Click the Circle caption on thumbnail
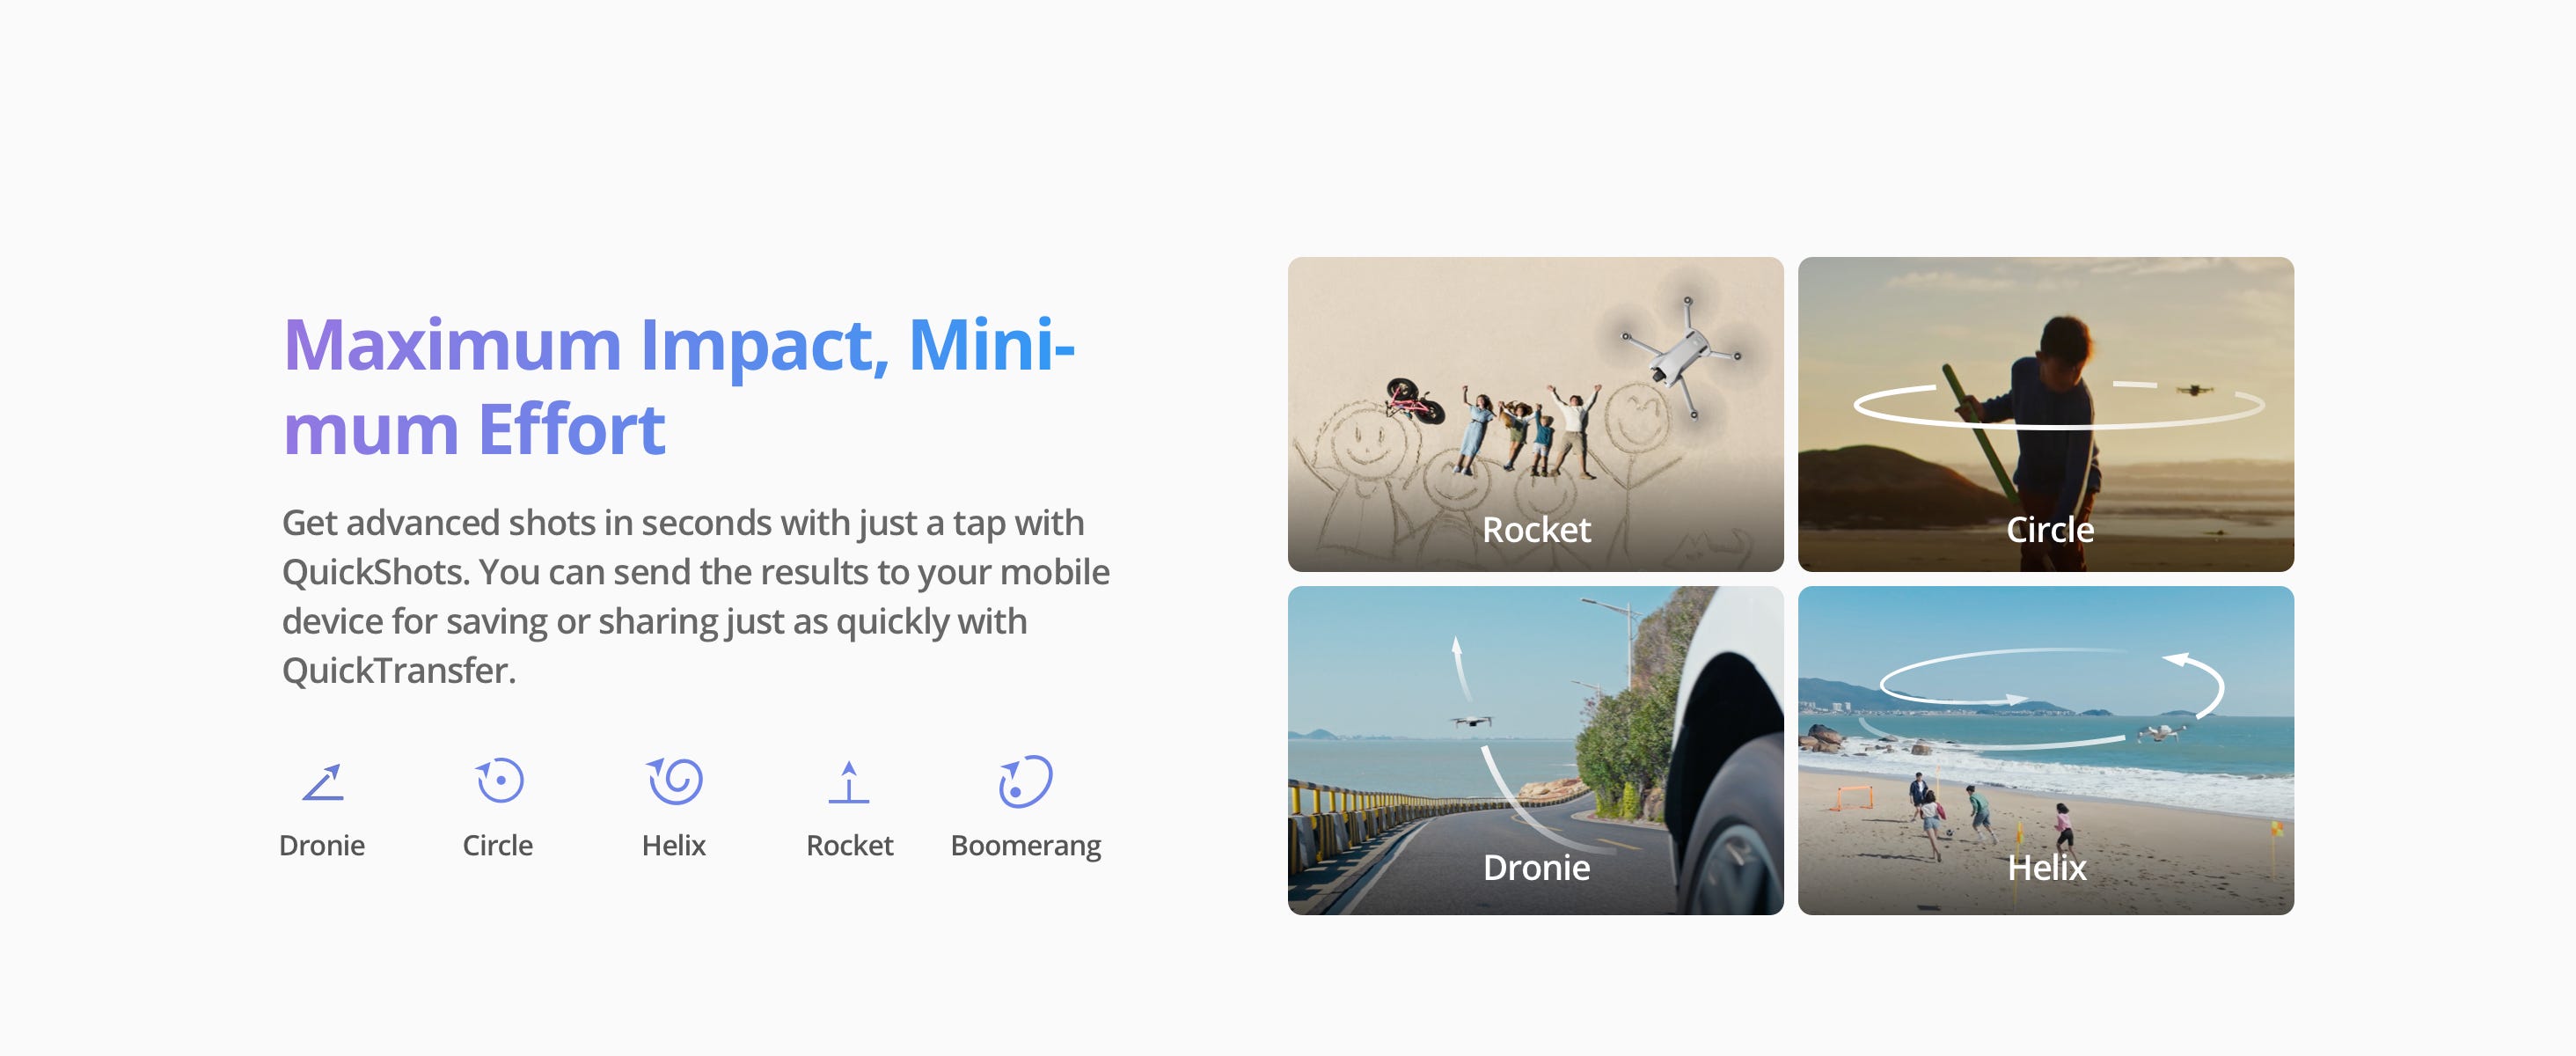The image size is (2576, 1056). (2050, 530)
